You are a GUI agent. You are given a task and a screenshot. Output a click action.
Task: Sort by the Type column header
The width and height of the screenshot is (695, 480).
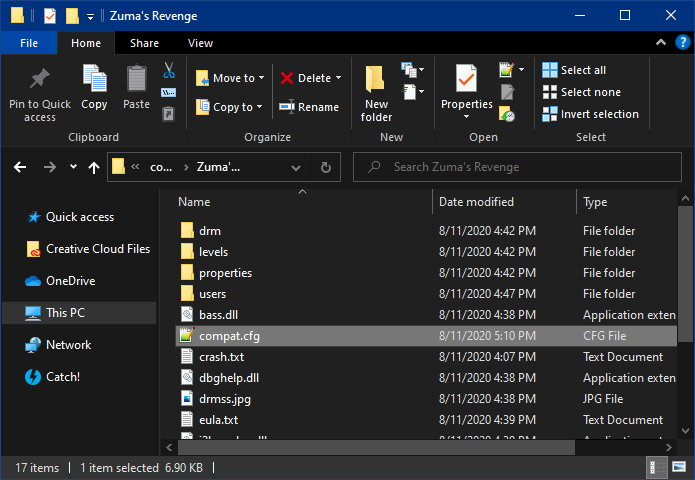[x=627, y=202]
